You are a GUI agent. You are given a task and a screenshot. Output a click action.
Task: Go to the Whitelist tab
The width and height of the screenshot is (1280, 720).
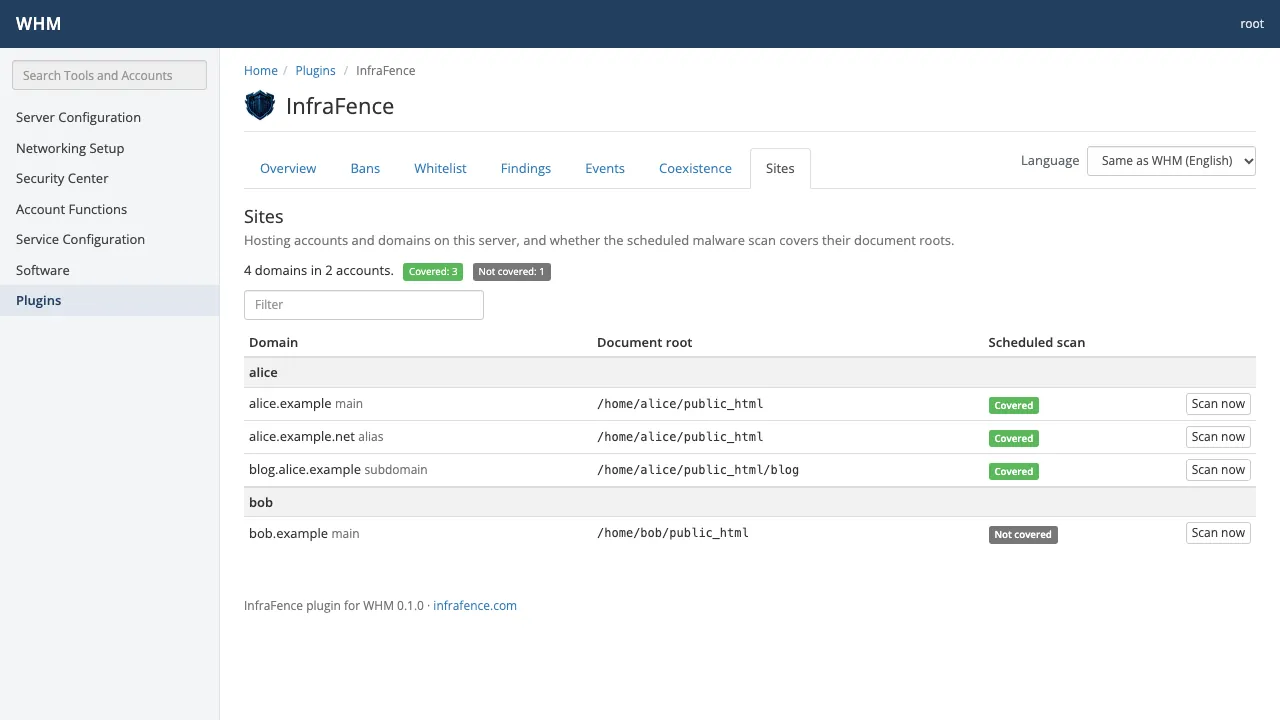(440, 168)
